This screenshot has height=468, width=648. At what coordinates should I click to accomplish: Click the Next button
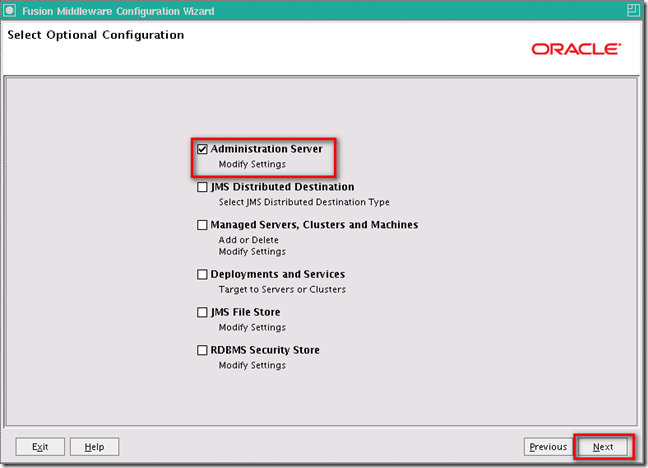(x=603, y=447)
